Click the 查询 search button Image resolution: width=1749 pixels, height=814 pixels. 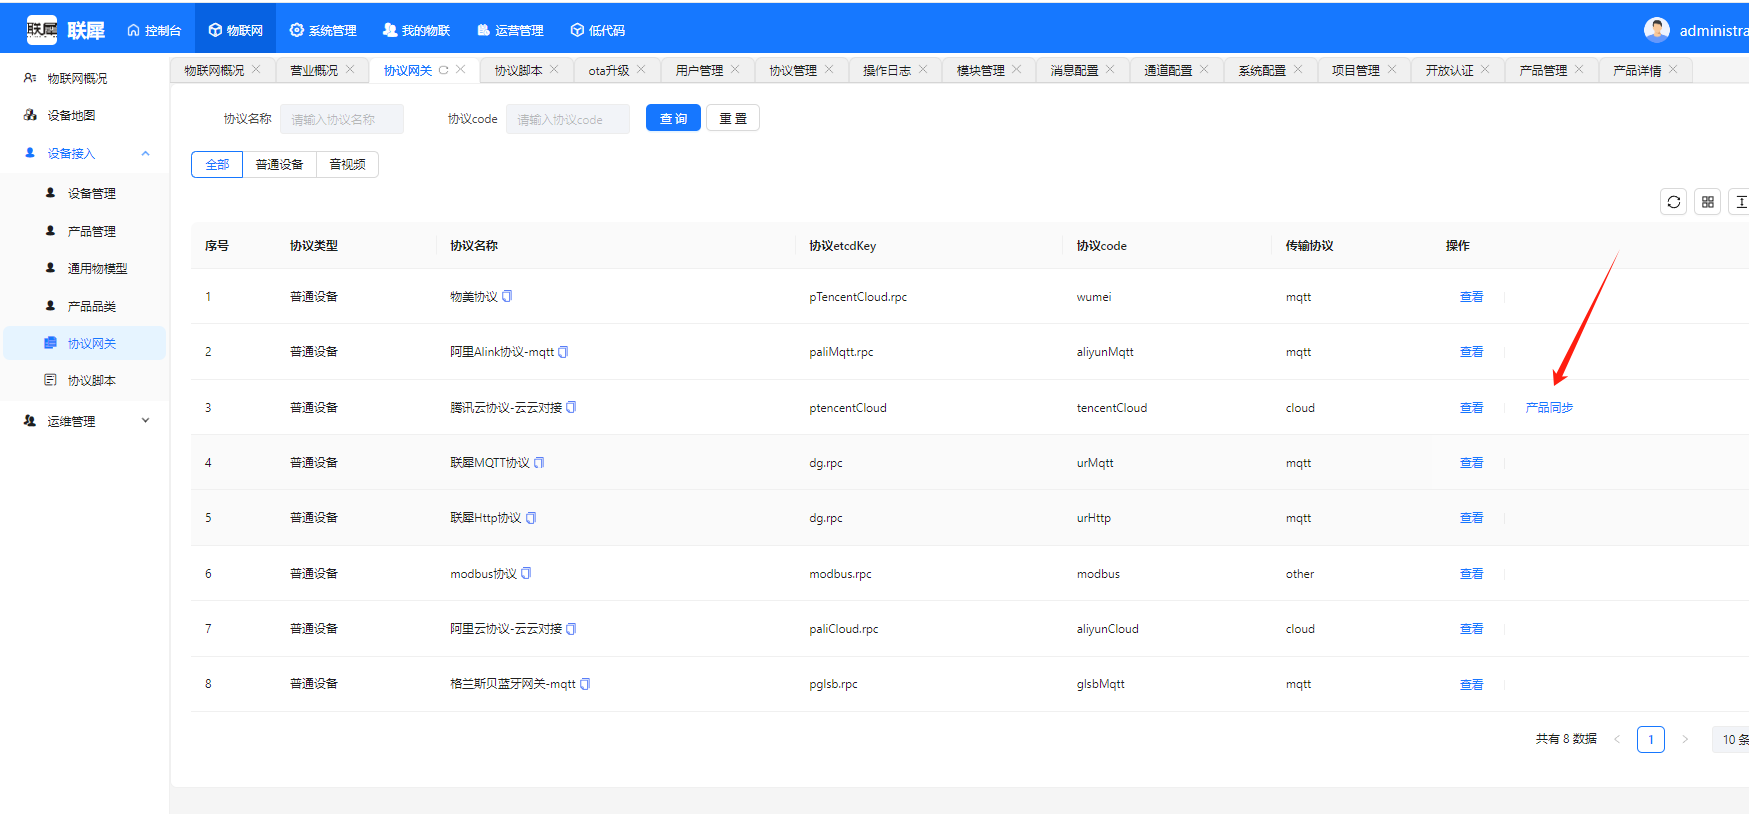pos(673,118)
